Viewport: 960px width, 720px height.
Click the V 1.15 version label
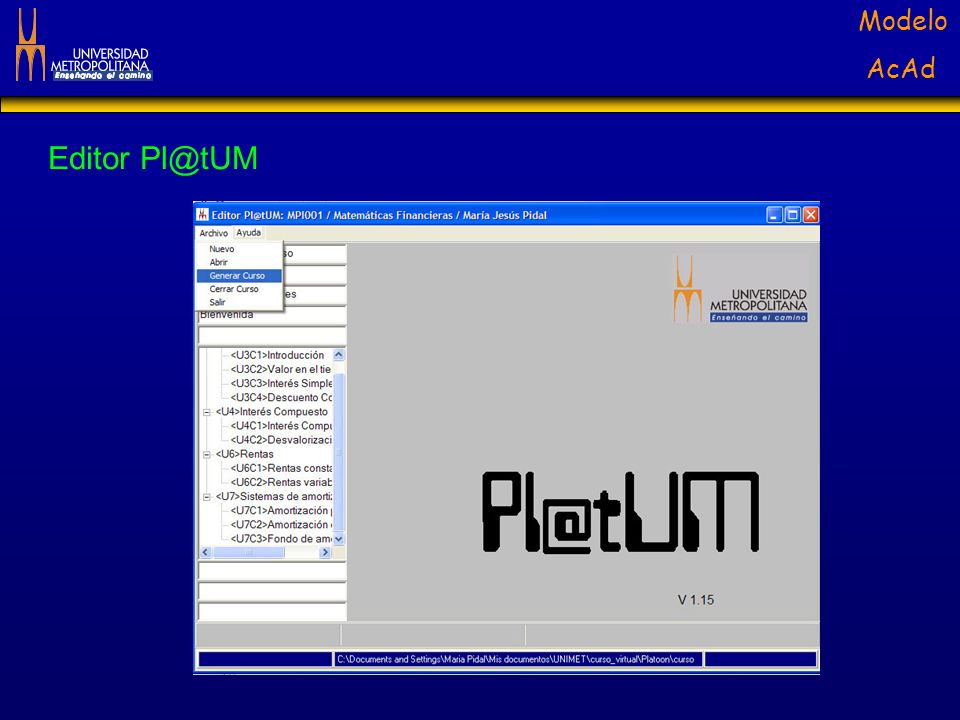696,600
